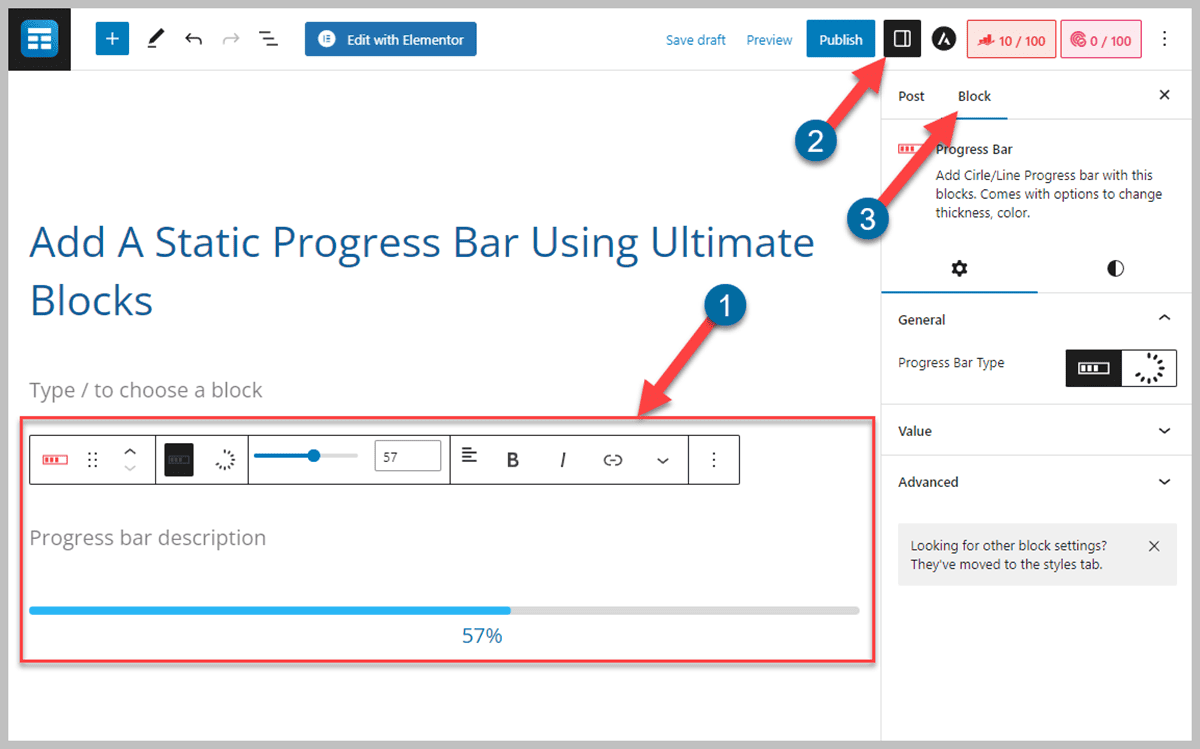Viewport: 1200px width, 749px height.
Task: Select Circle type under Progress Bar Type
Action: pos(1149,367)
